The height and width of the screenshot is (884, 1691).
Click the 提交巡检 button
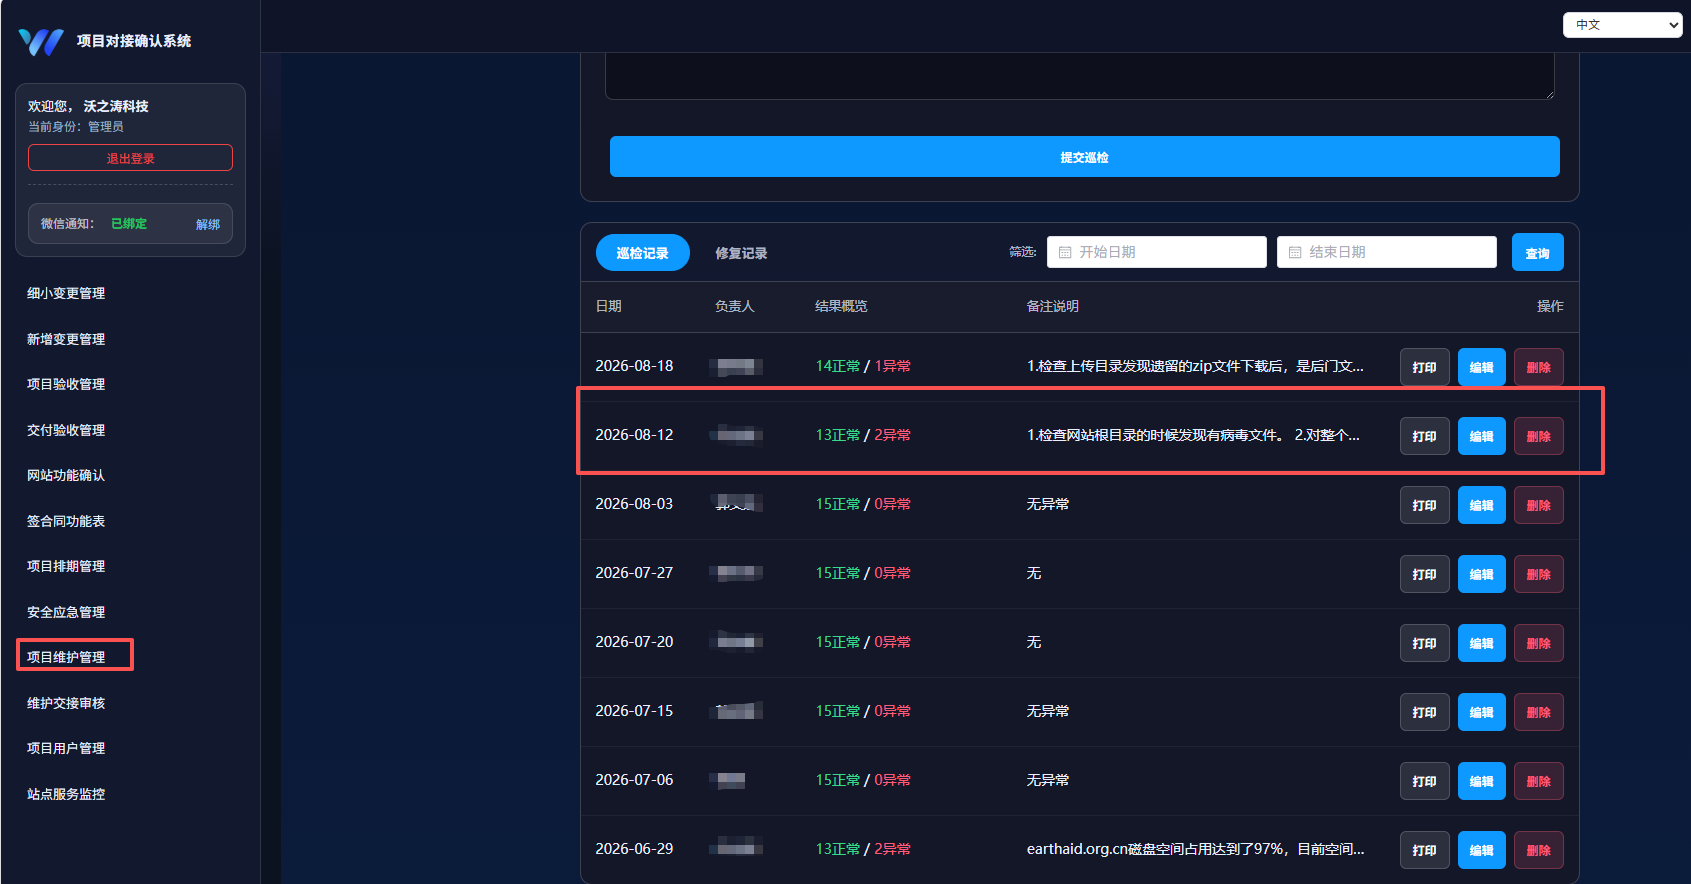(x=1084, y=157)
